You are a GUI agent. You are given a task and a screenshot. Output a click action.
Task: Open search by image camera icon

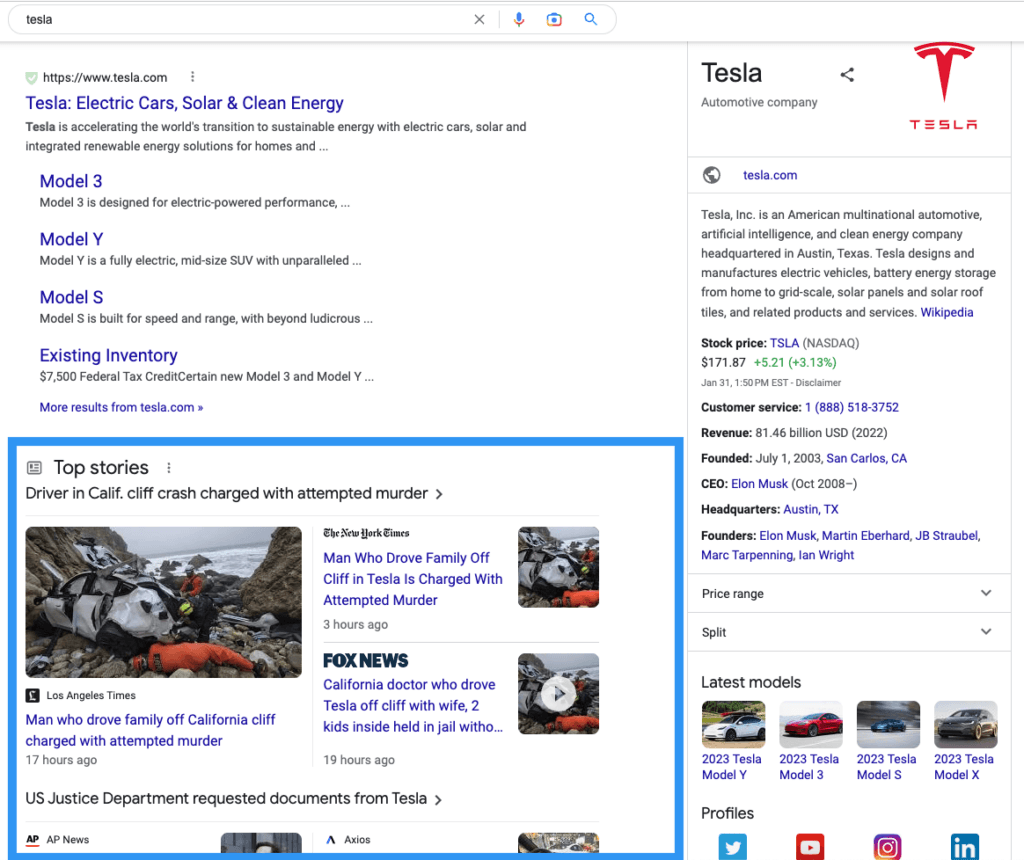coord(554,20)
